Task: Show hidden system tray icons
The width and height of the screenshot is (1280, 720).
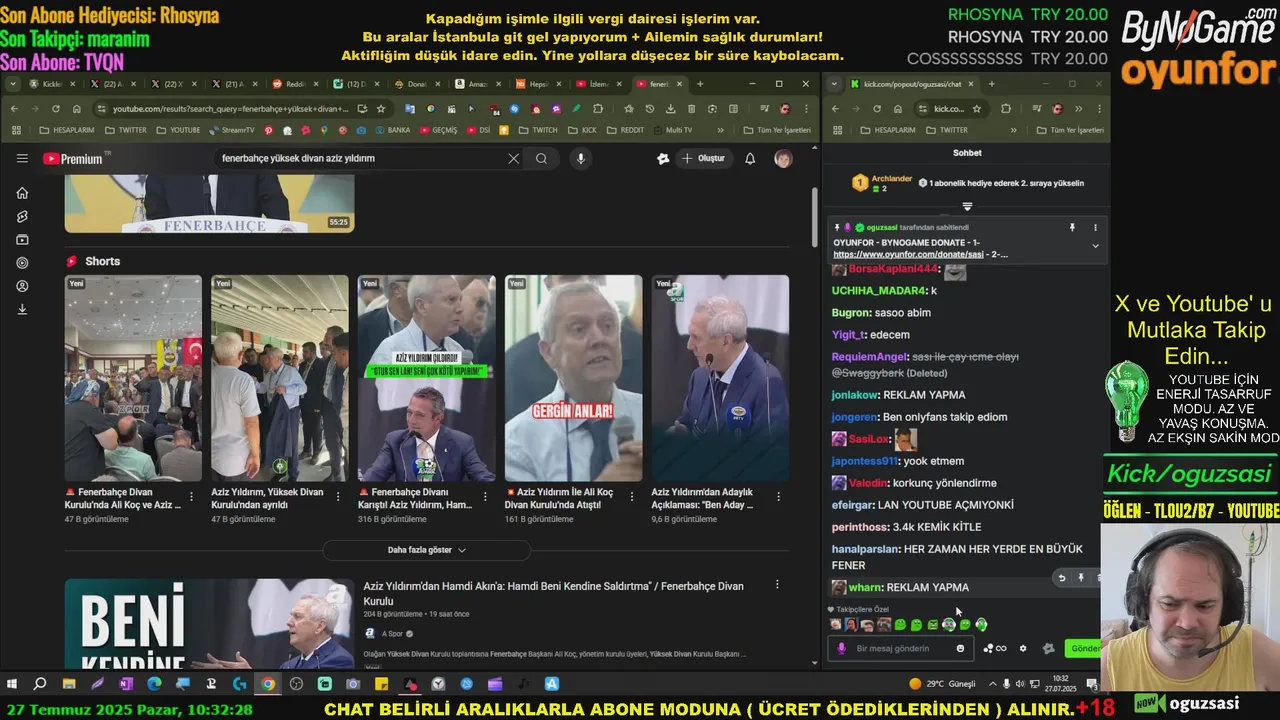Action: (992, 684)
